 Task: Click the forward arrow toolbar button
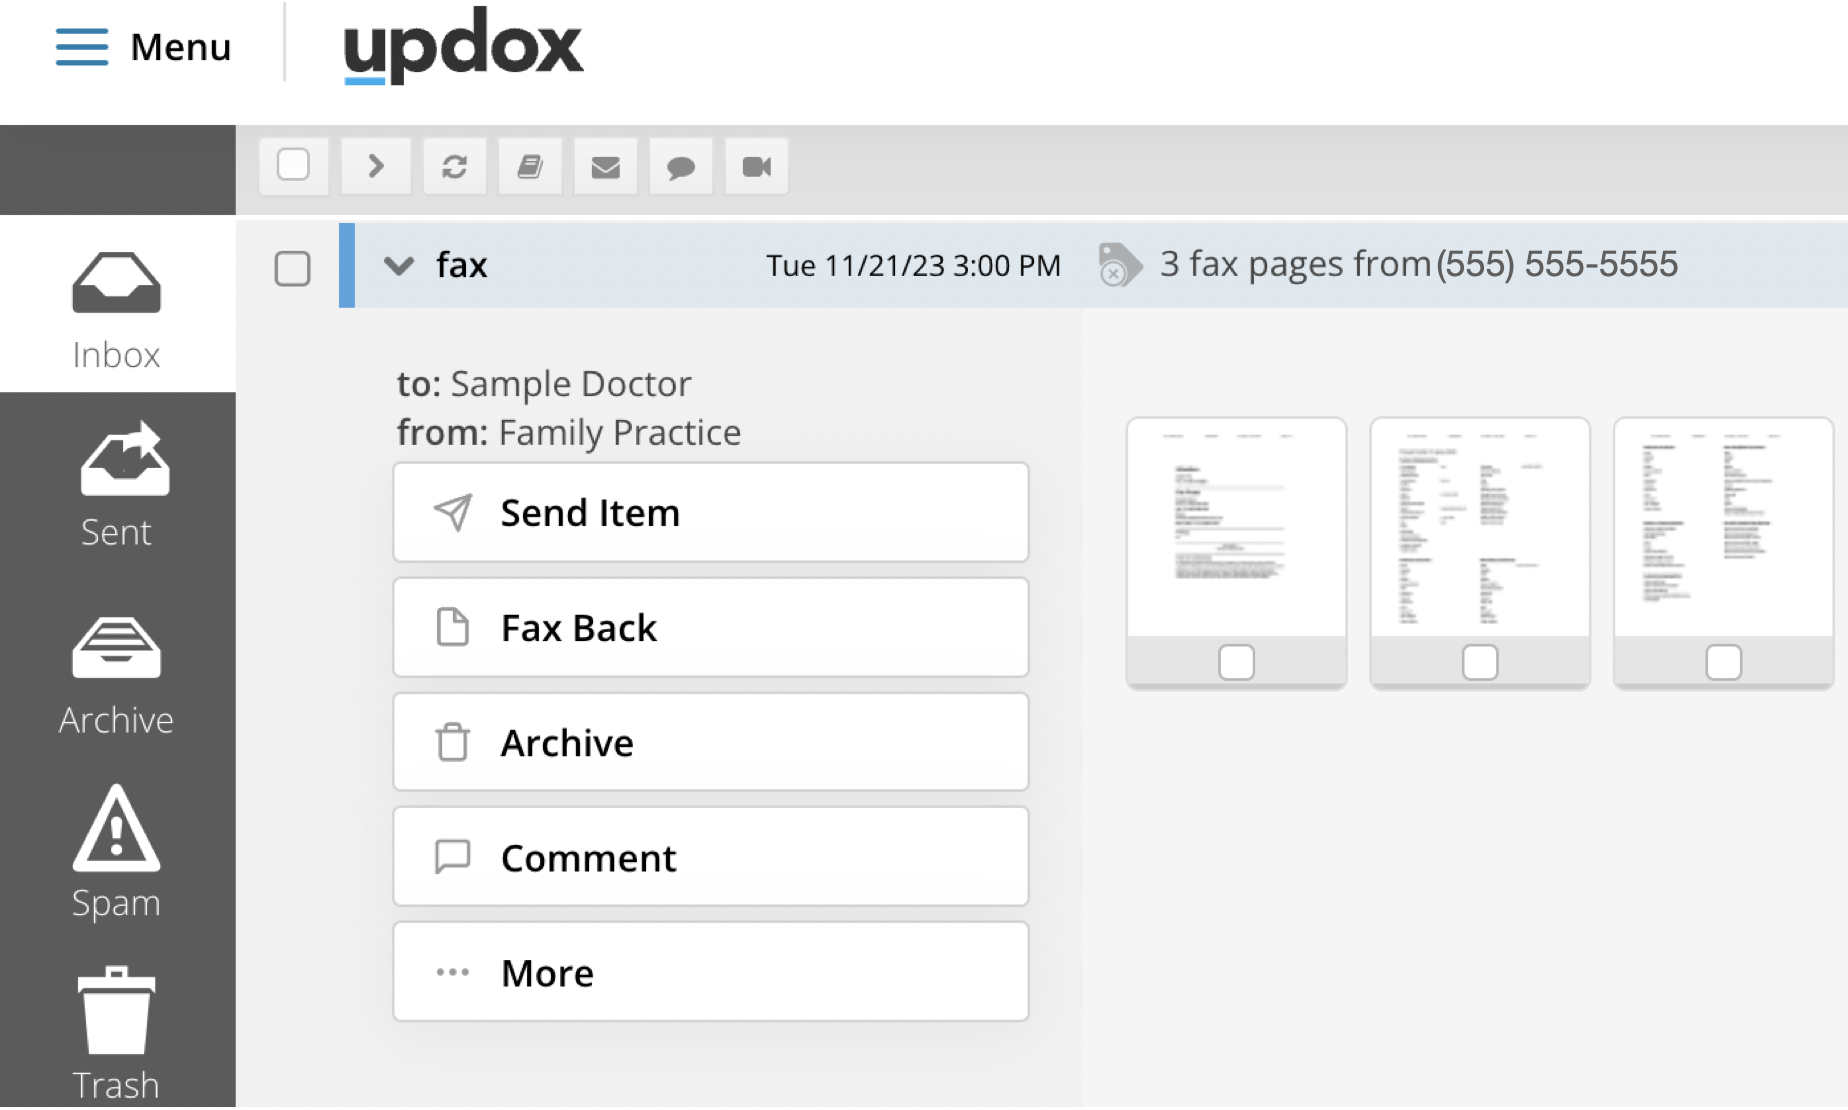(376, 166)
